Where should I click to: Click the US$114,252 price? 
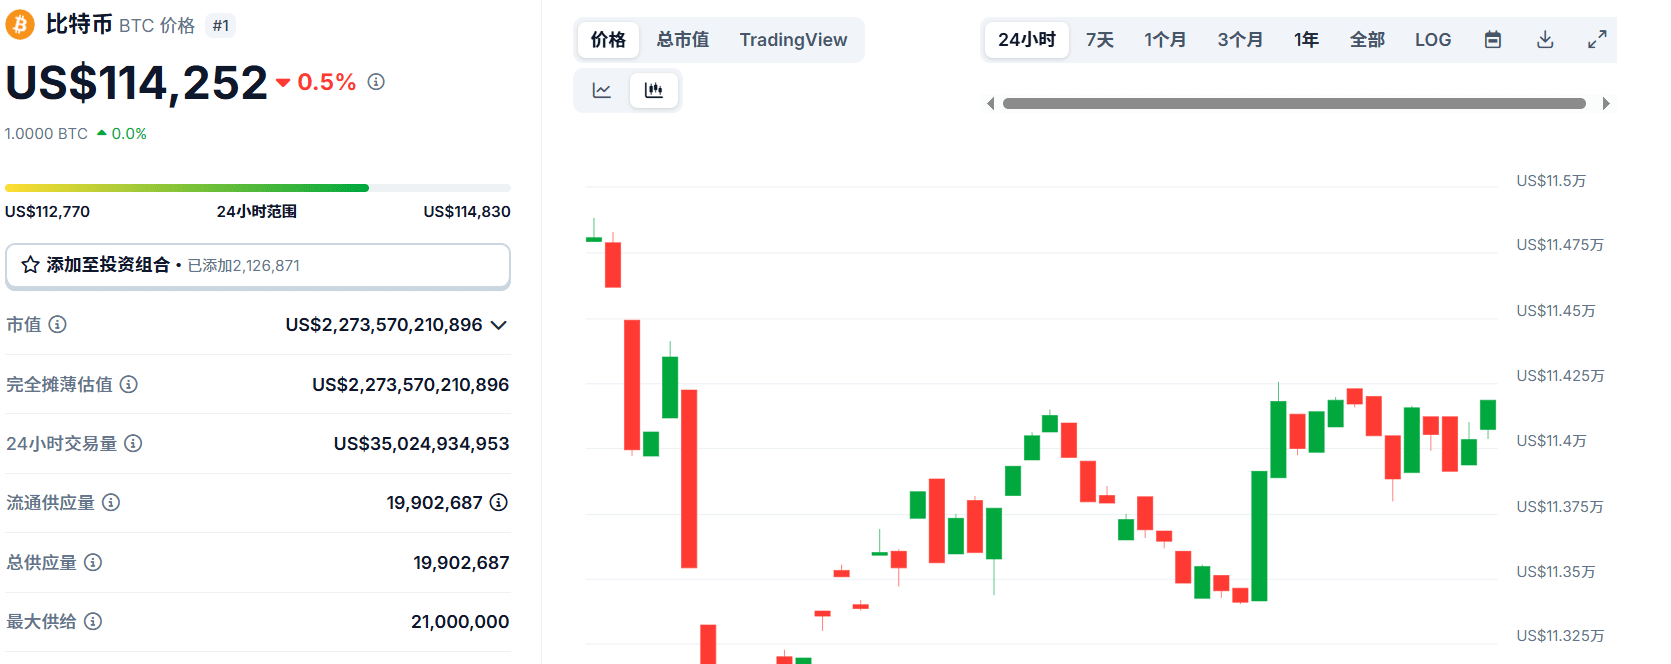coord(137,83)
